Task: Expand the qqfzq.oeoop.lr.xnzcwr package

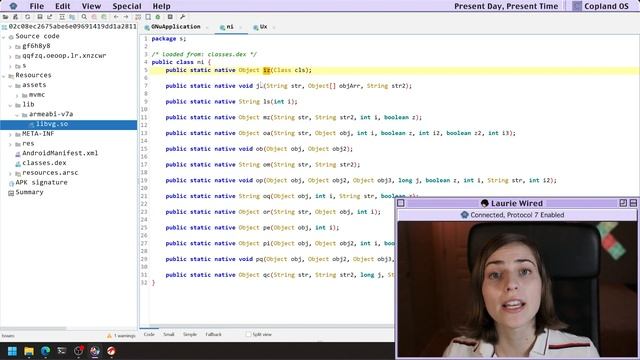Action: pos(10,56)
